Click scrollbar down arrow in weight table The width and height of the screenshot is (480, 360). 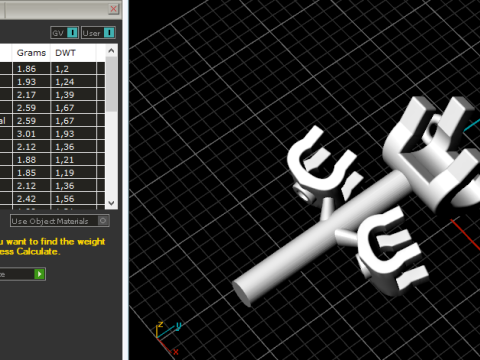click(111, 203)
